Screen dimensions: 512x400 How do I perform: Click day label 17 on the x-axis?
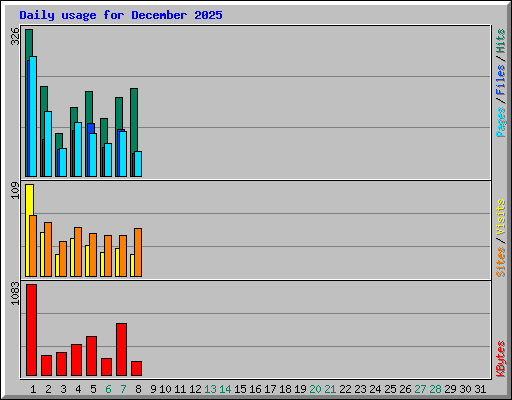(270, 389)
